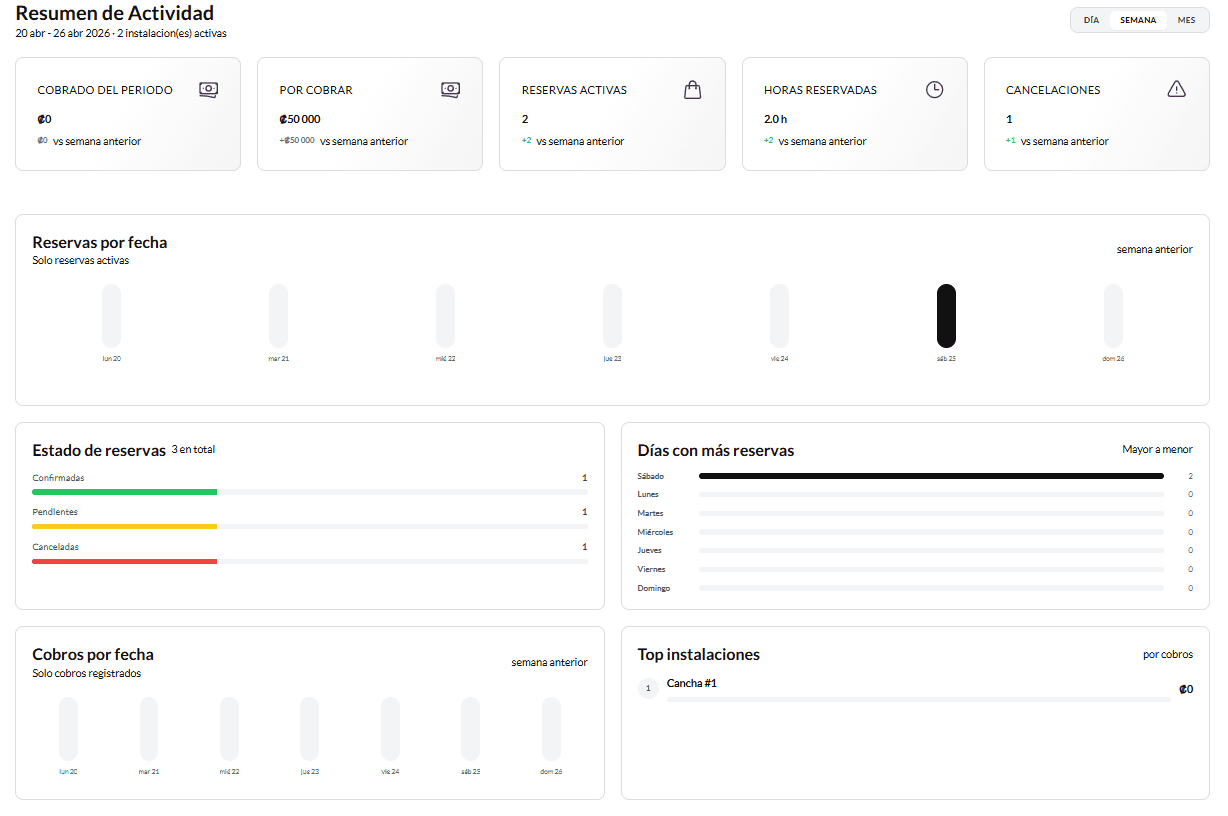Click the cash icon in Cobrado del periodo card
This screenshot has width=1228, height=816.
click(x=208, y=90)
